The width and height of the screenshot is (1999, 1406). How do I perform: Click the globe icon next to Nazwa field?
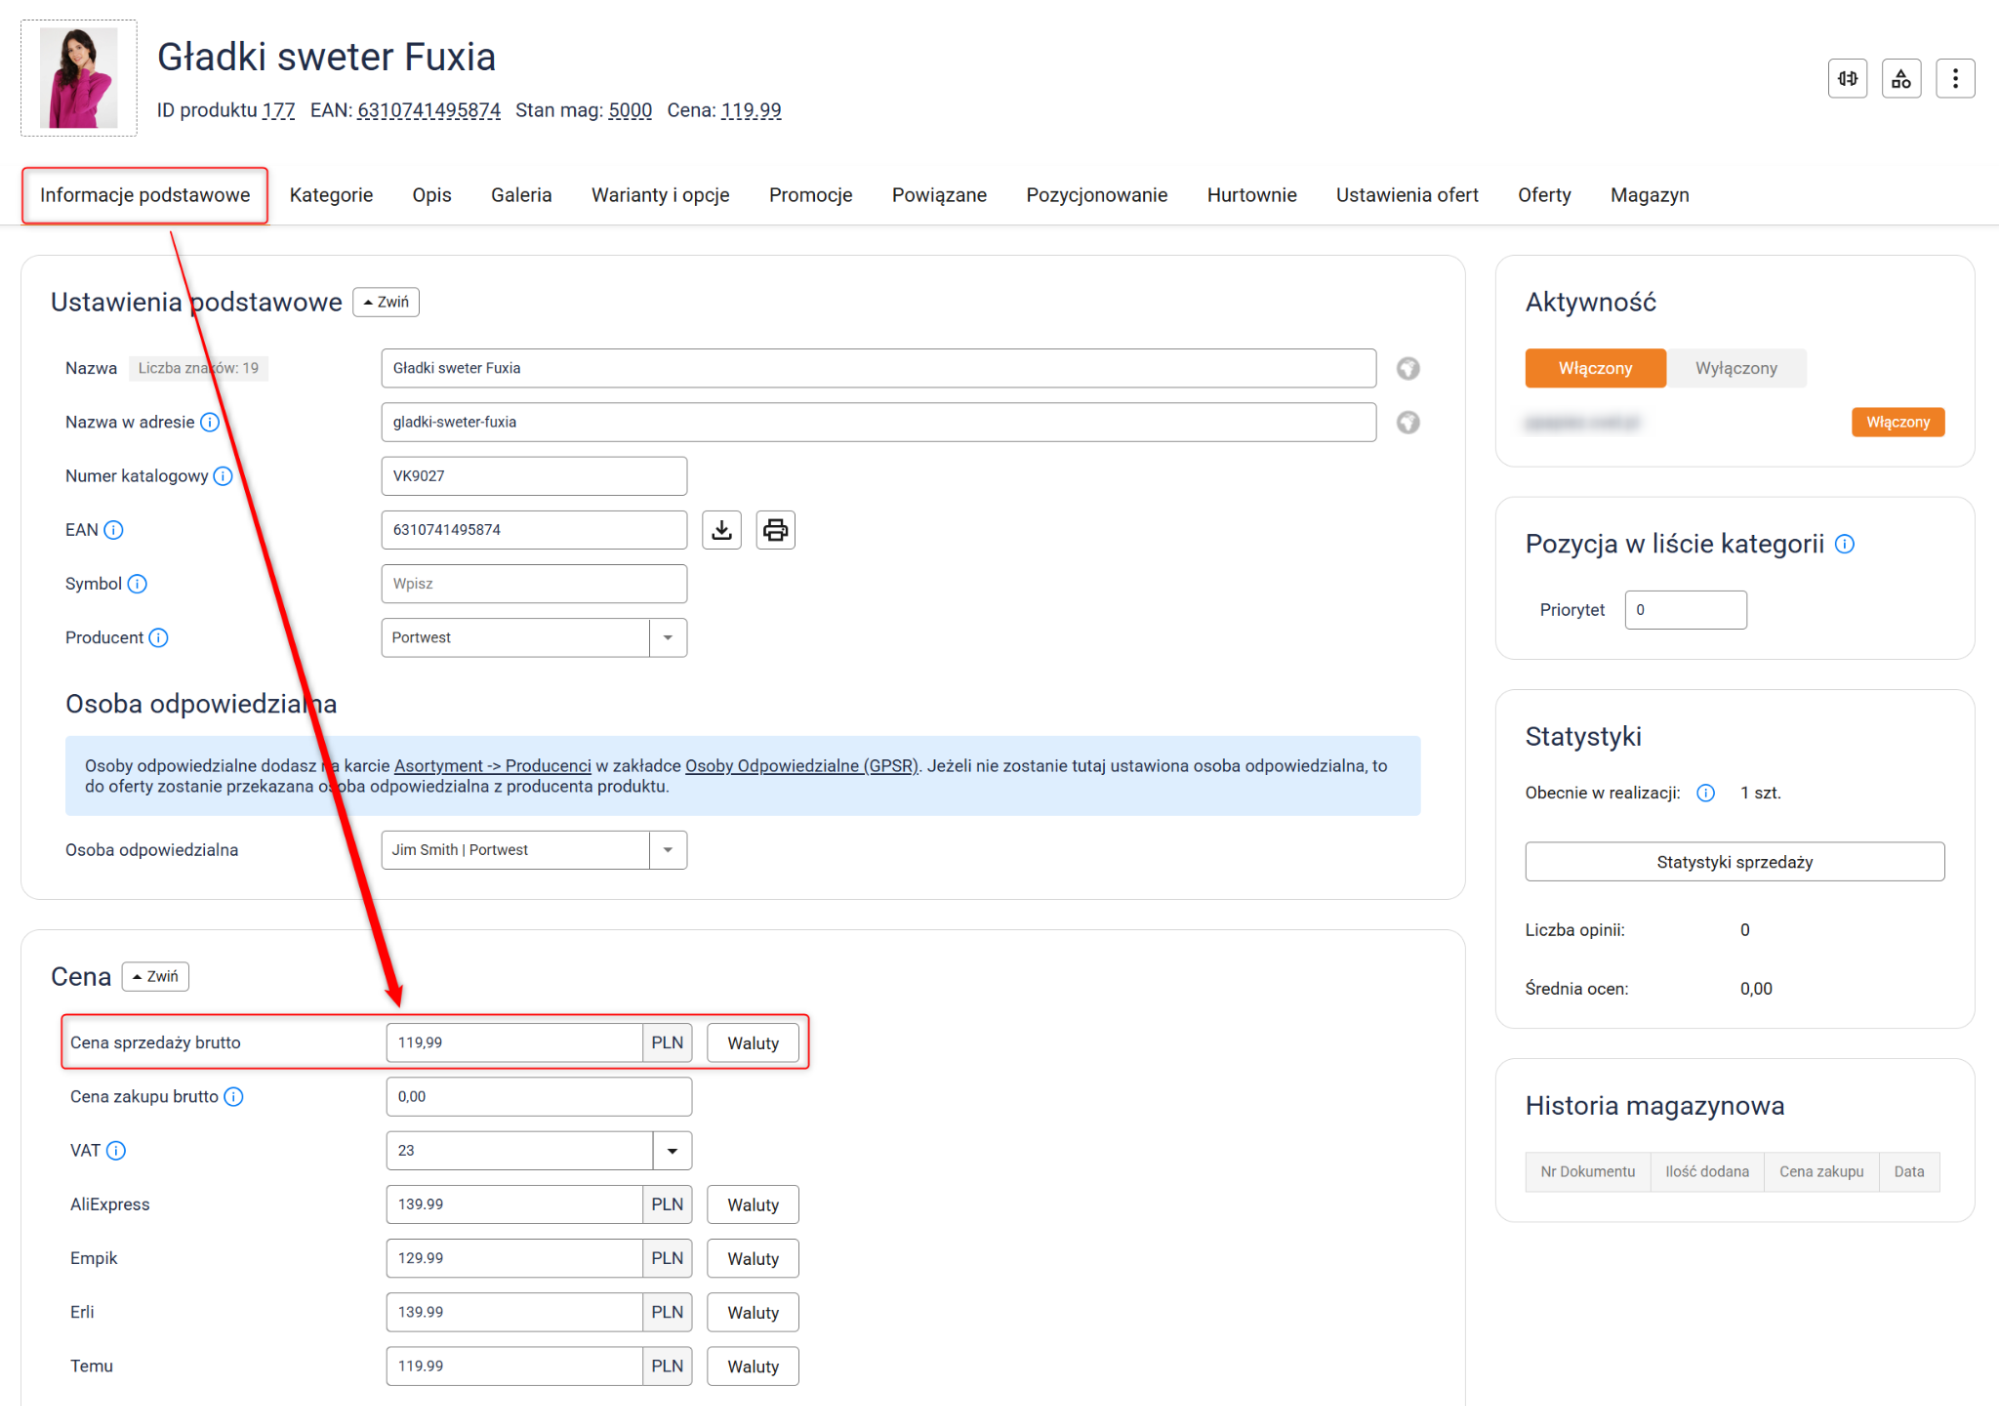click(x=1408, y=369)
